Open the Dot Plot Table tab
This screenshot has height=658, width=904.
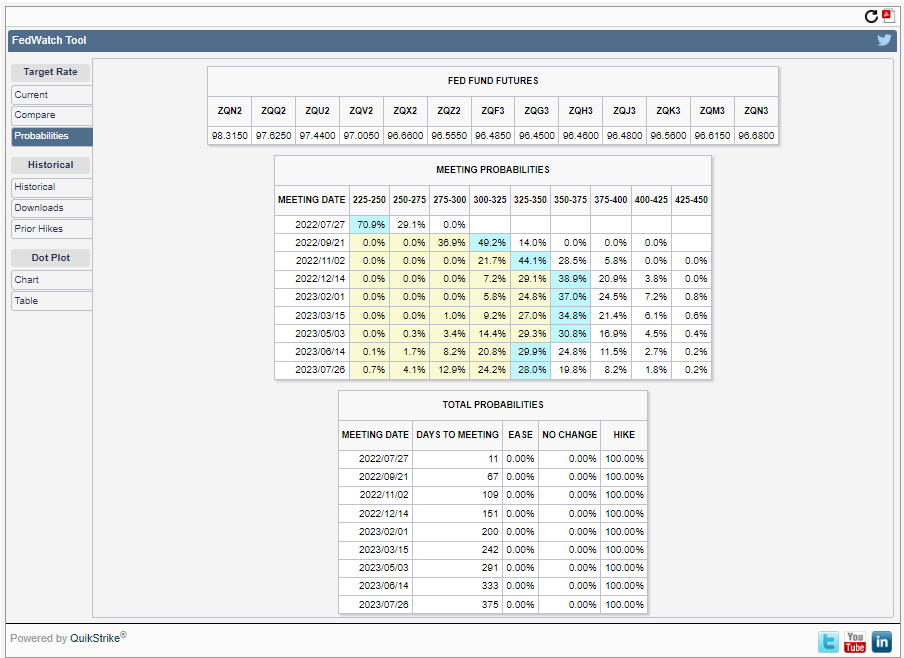tap(52, 301)
